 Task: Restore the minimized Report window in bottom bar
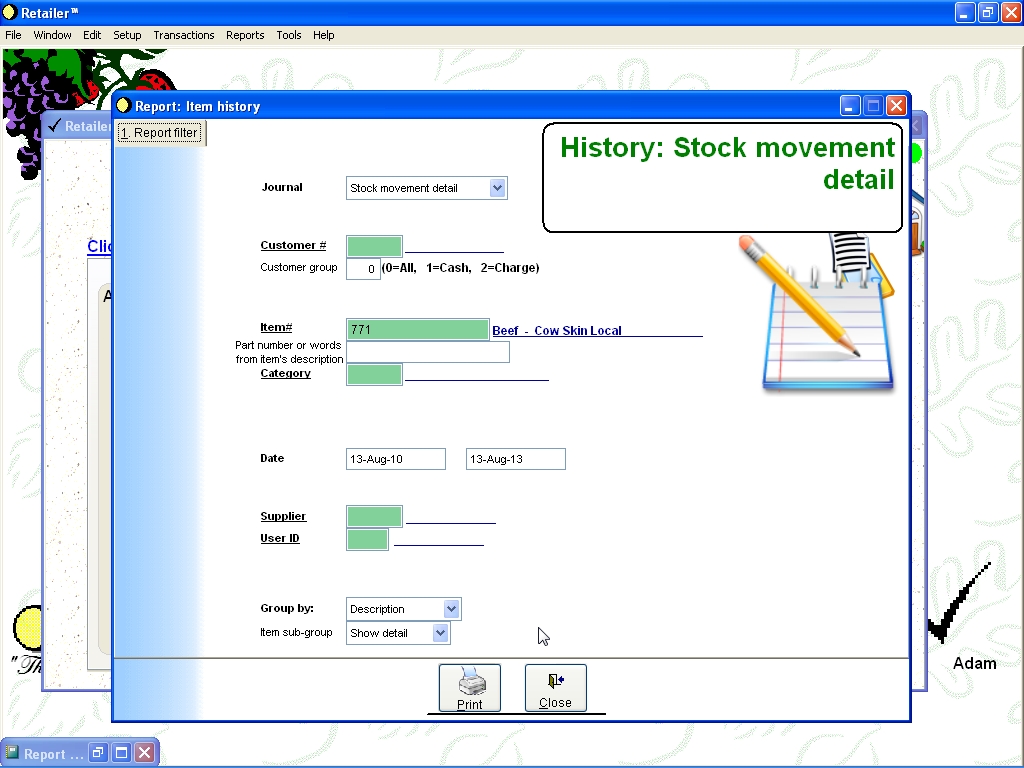[x=98, y=753]
